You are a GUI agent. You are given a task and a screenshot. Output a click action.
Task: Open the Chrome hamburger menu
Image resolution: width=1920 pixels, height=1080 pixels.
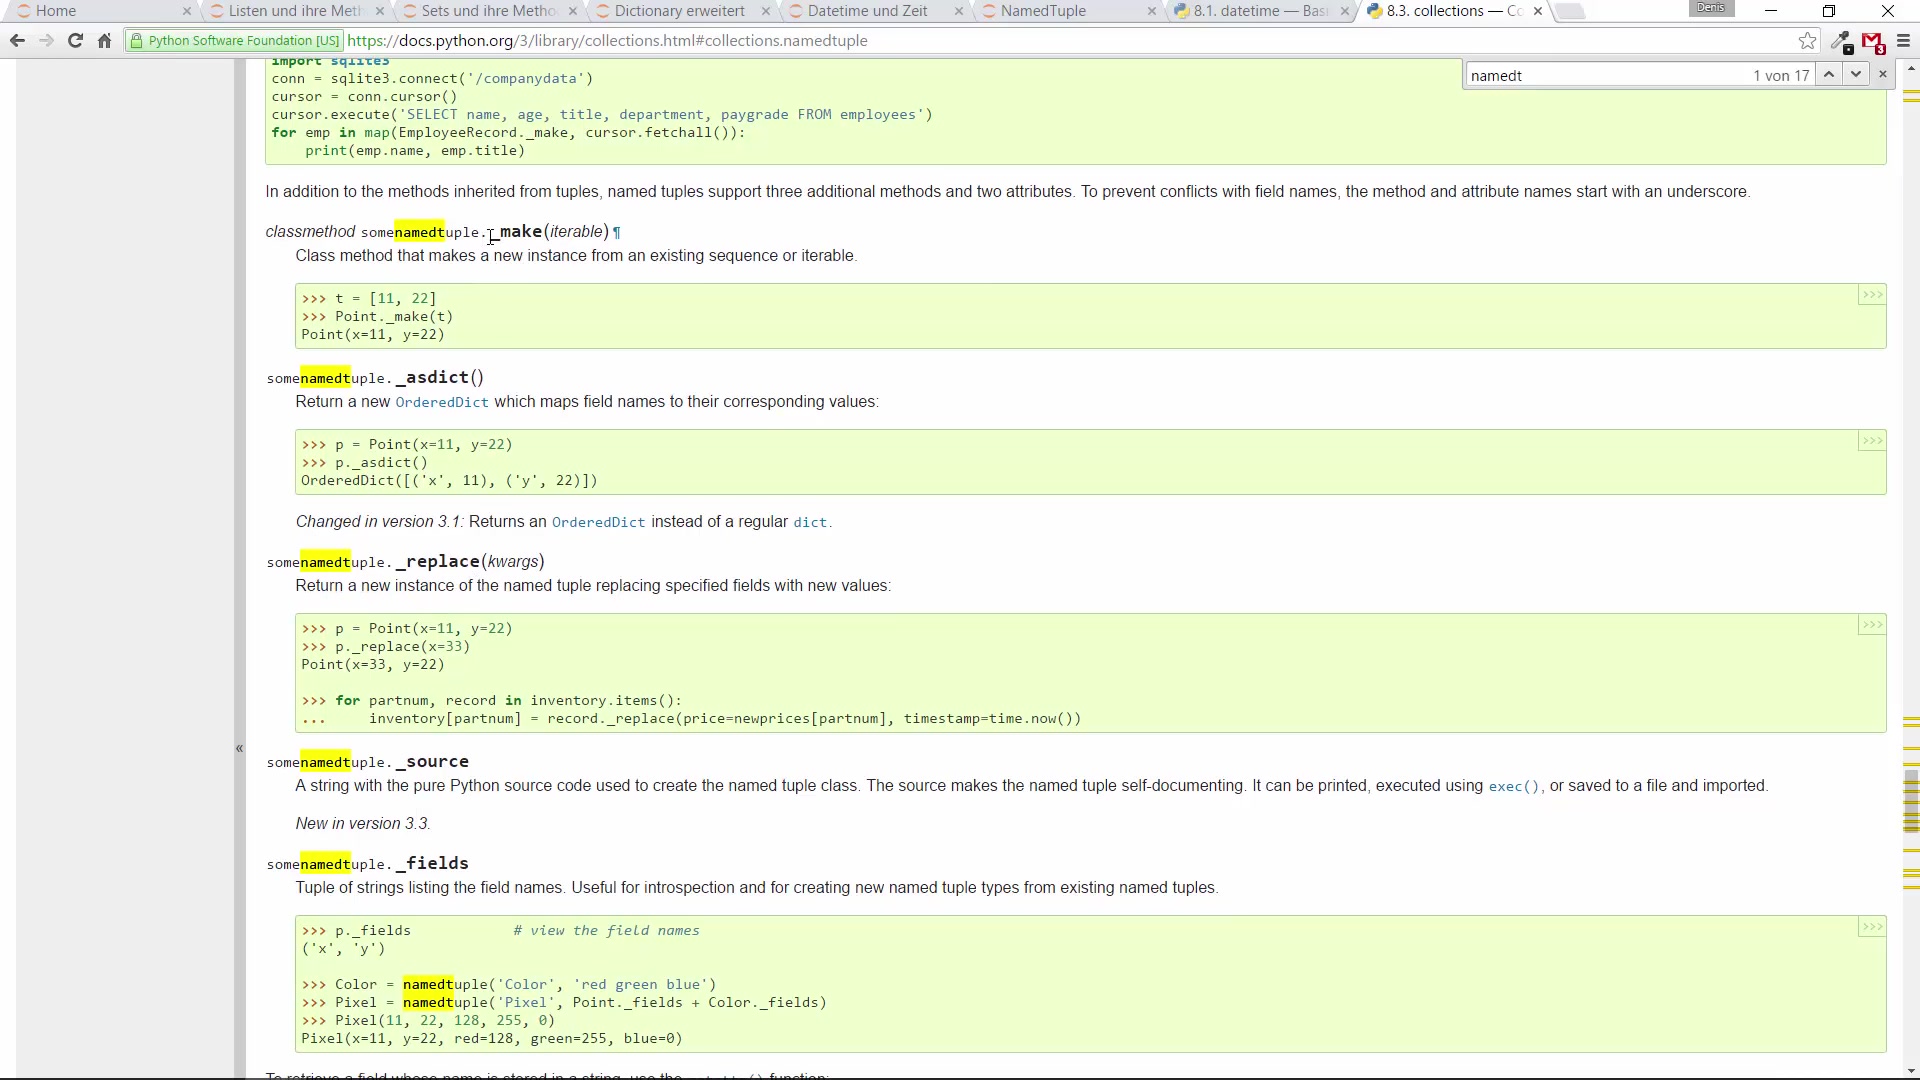tap(1903, 41)
